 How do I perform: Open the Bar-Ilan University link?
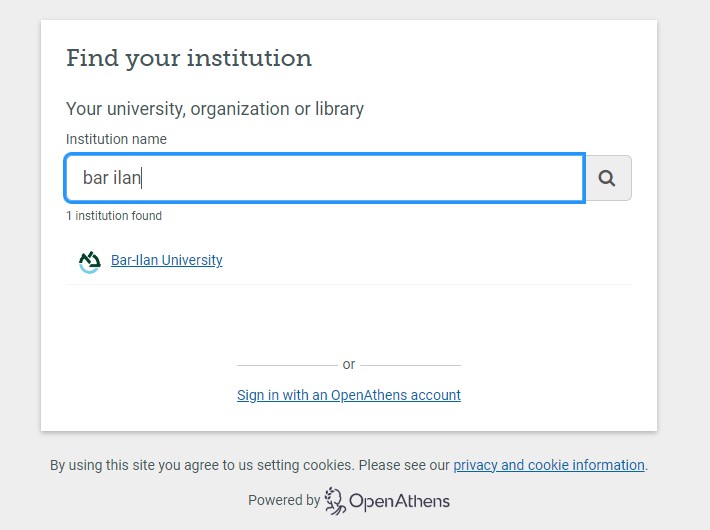pyautogui.click(x=166, y=260)
